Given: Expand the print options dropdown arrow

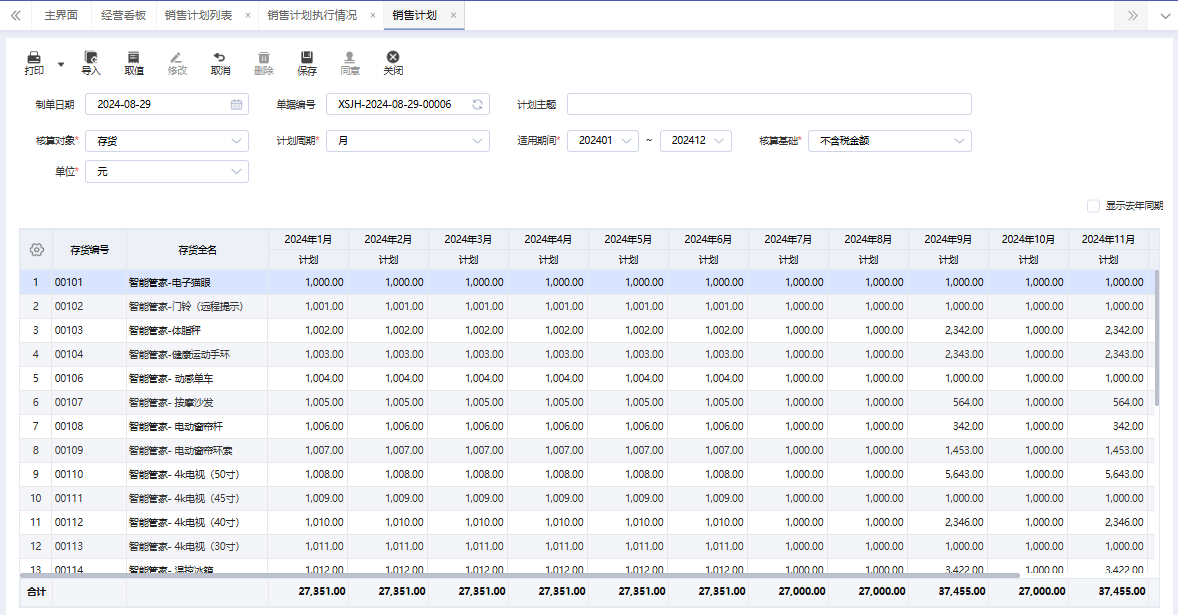Looking at the screenshot, I should click(x=61, y=65).
